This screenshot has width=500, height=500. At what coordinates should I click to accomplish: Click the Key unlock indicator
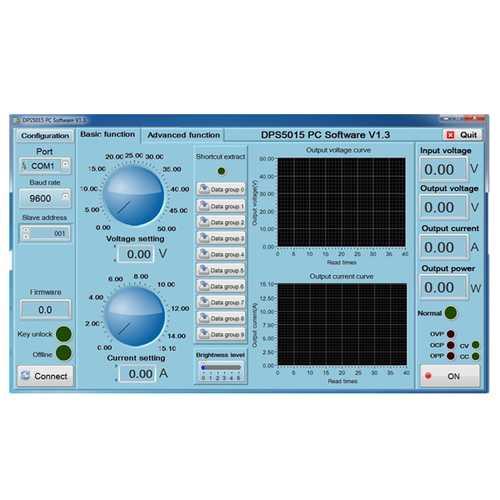point(64,334)
